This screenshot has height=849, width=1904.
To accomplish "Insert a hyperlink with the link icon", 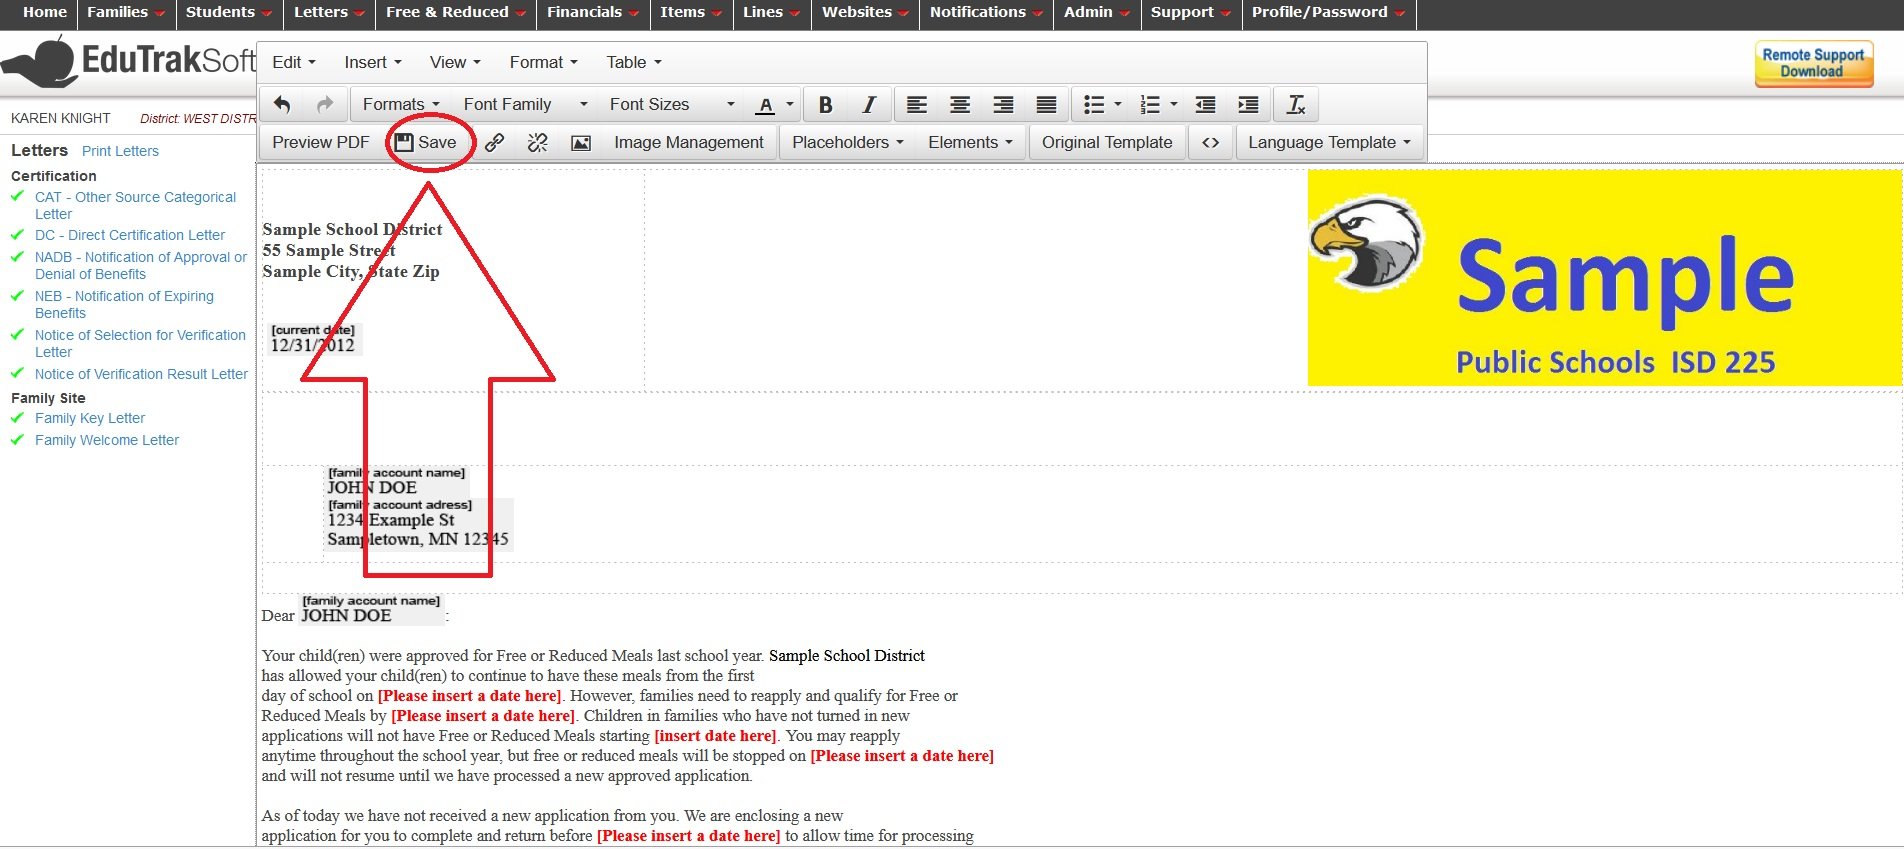I will click(494, 143).
